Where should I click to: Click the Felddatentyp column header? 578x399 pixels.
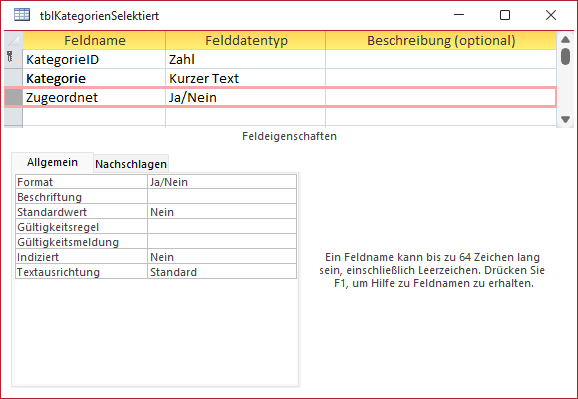click(246, 41)
